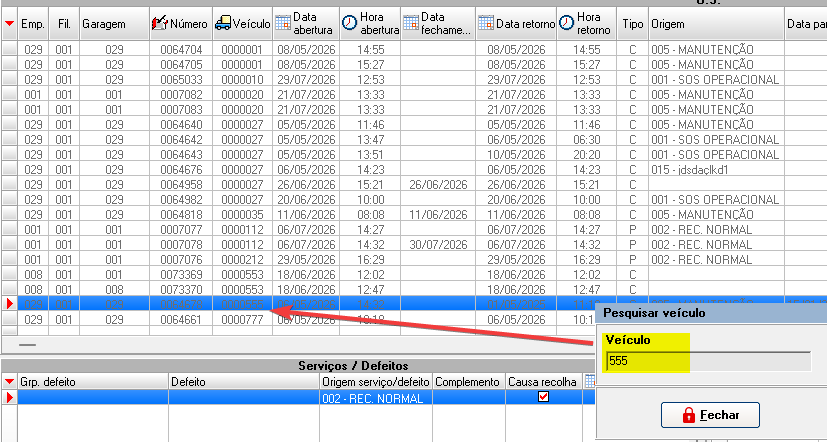Click the row selector beside Número 0064704
Viewport: 827px width, 442px height.
tap(9, 50)
